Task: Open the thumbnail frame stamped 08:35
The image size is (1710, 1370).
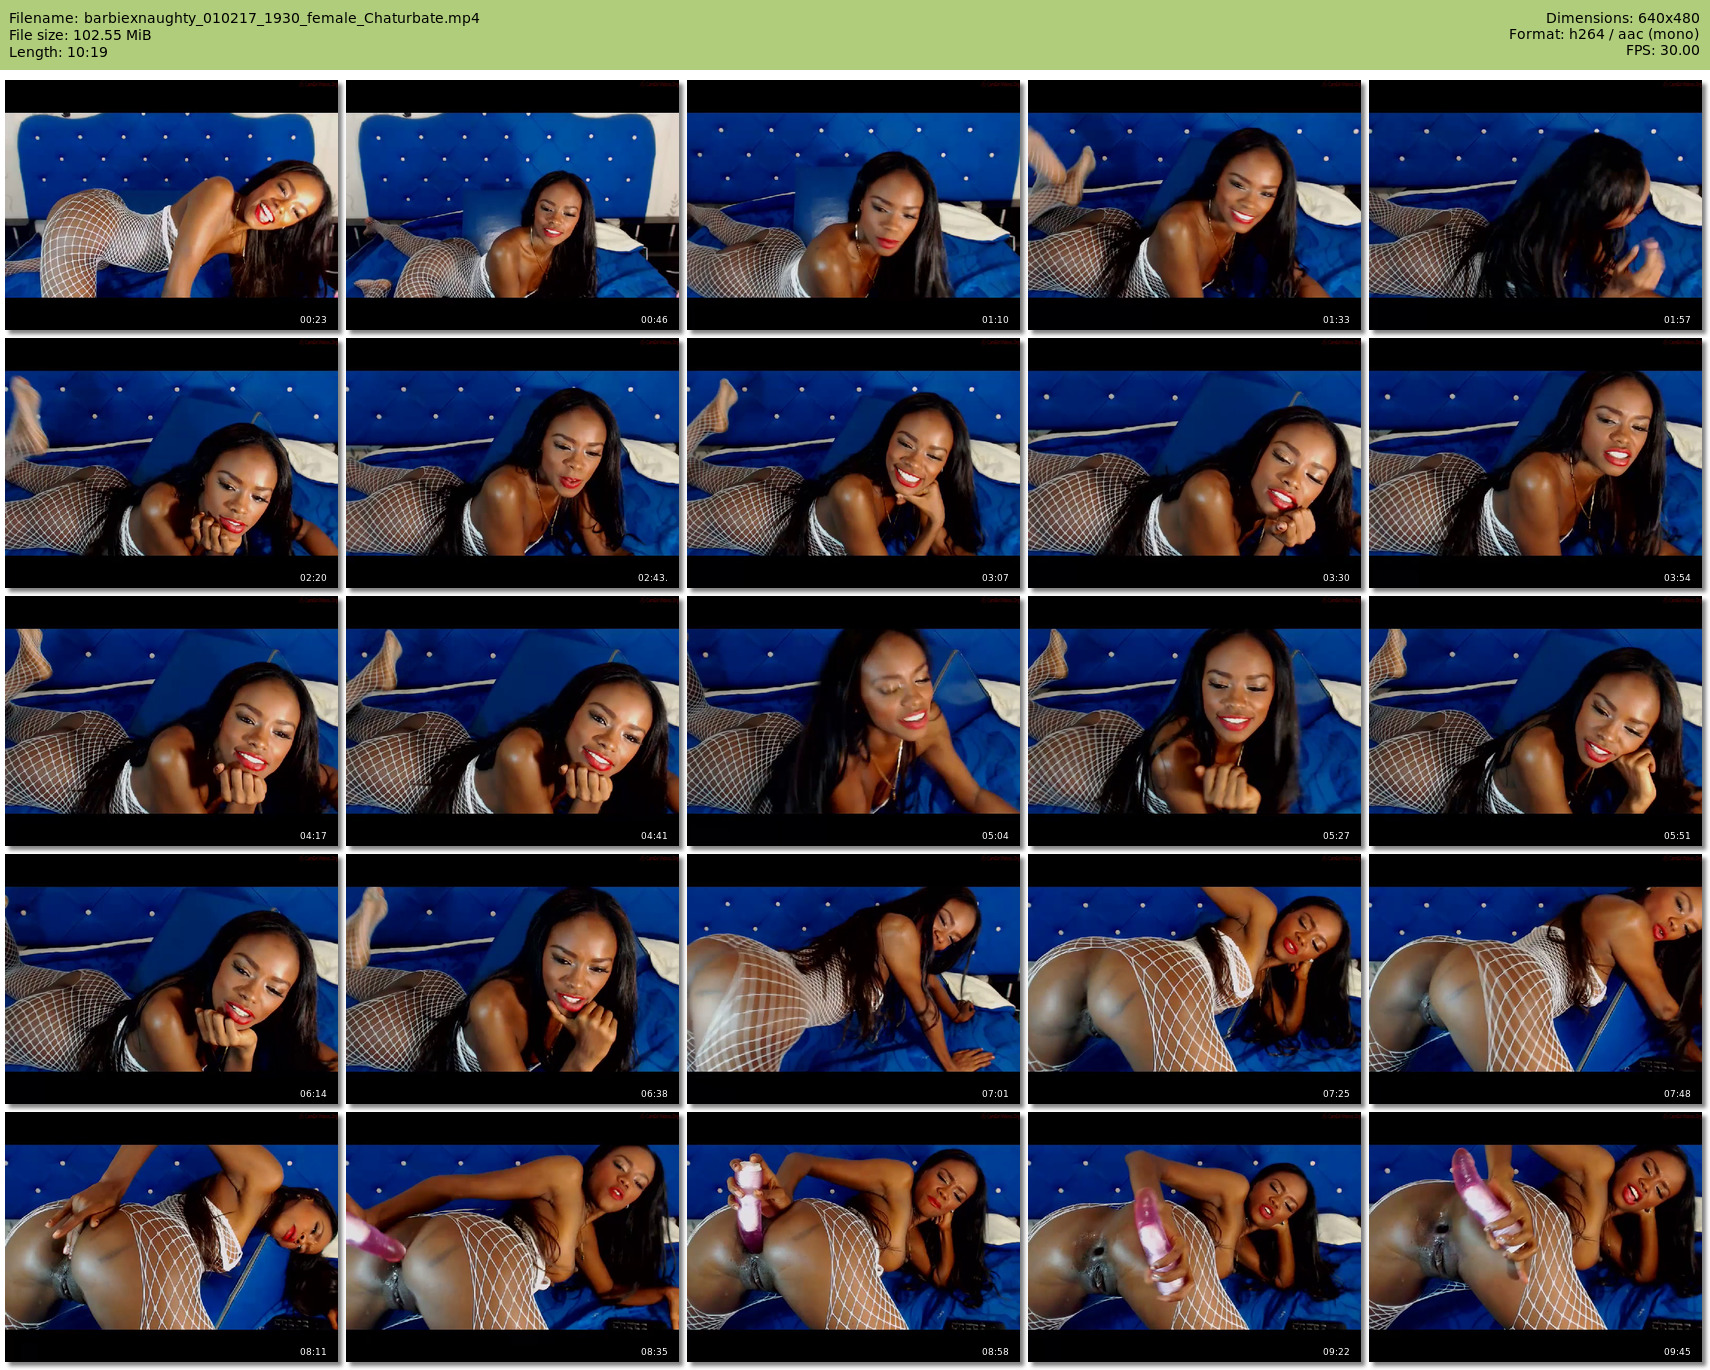Action: pos(513,1237)
